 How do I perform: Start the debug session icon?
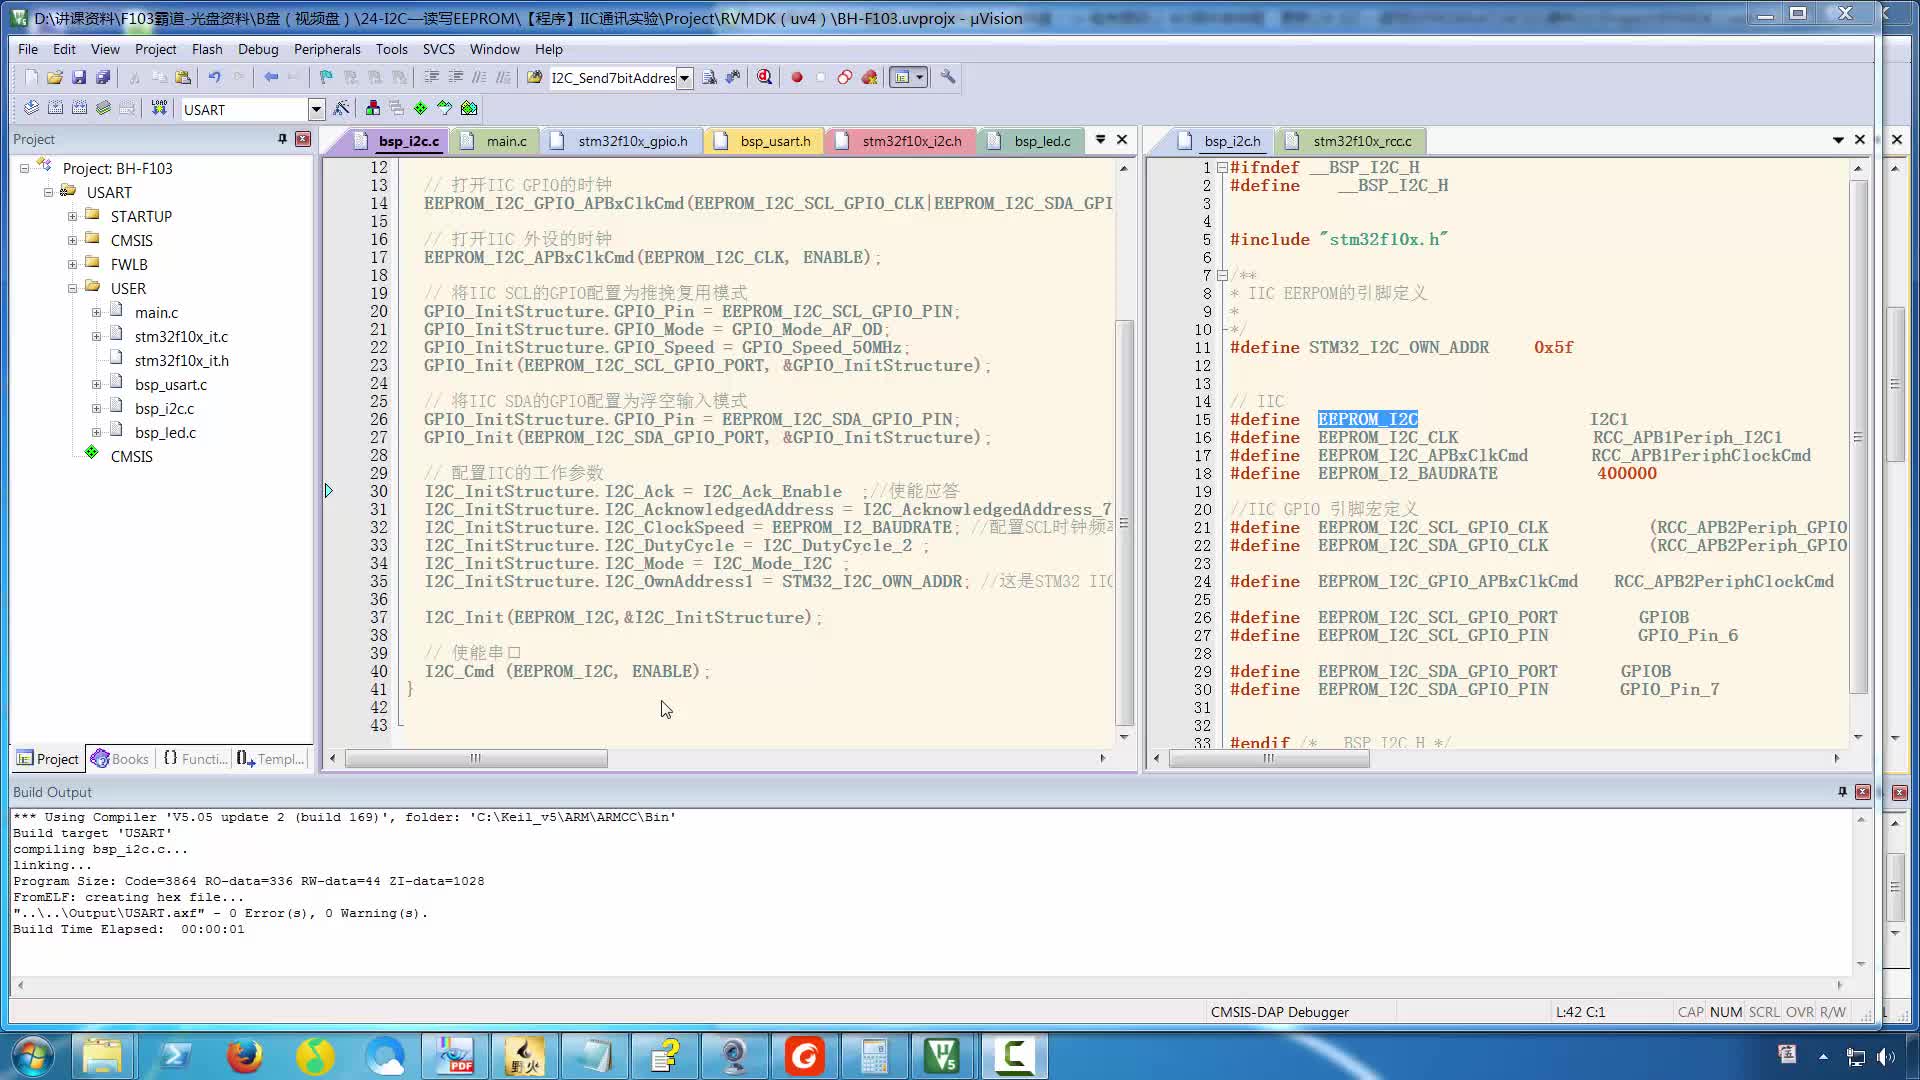(765, 77)
